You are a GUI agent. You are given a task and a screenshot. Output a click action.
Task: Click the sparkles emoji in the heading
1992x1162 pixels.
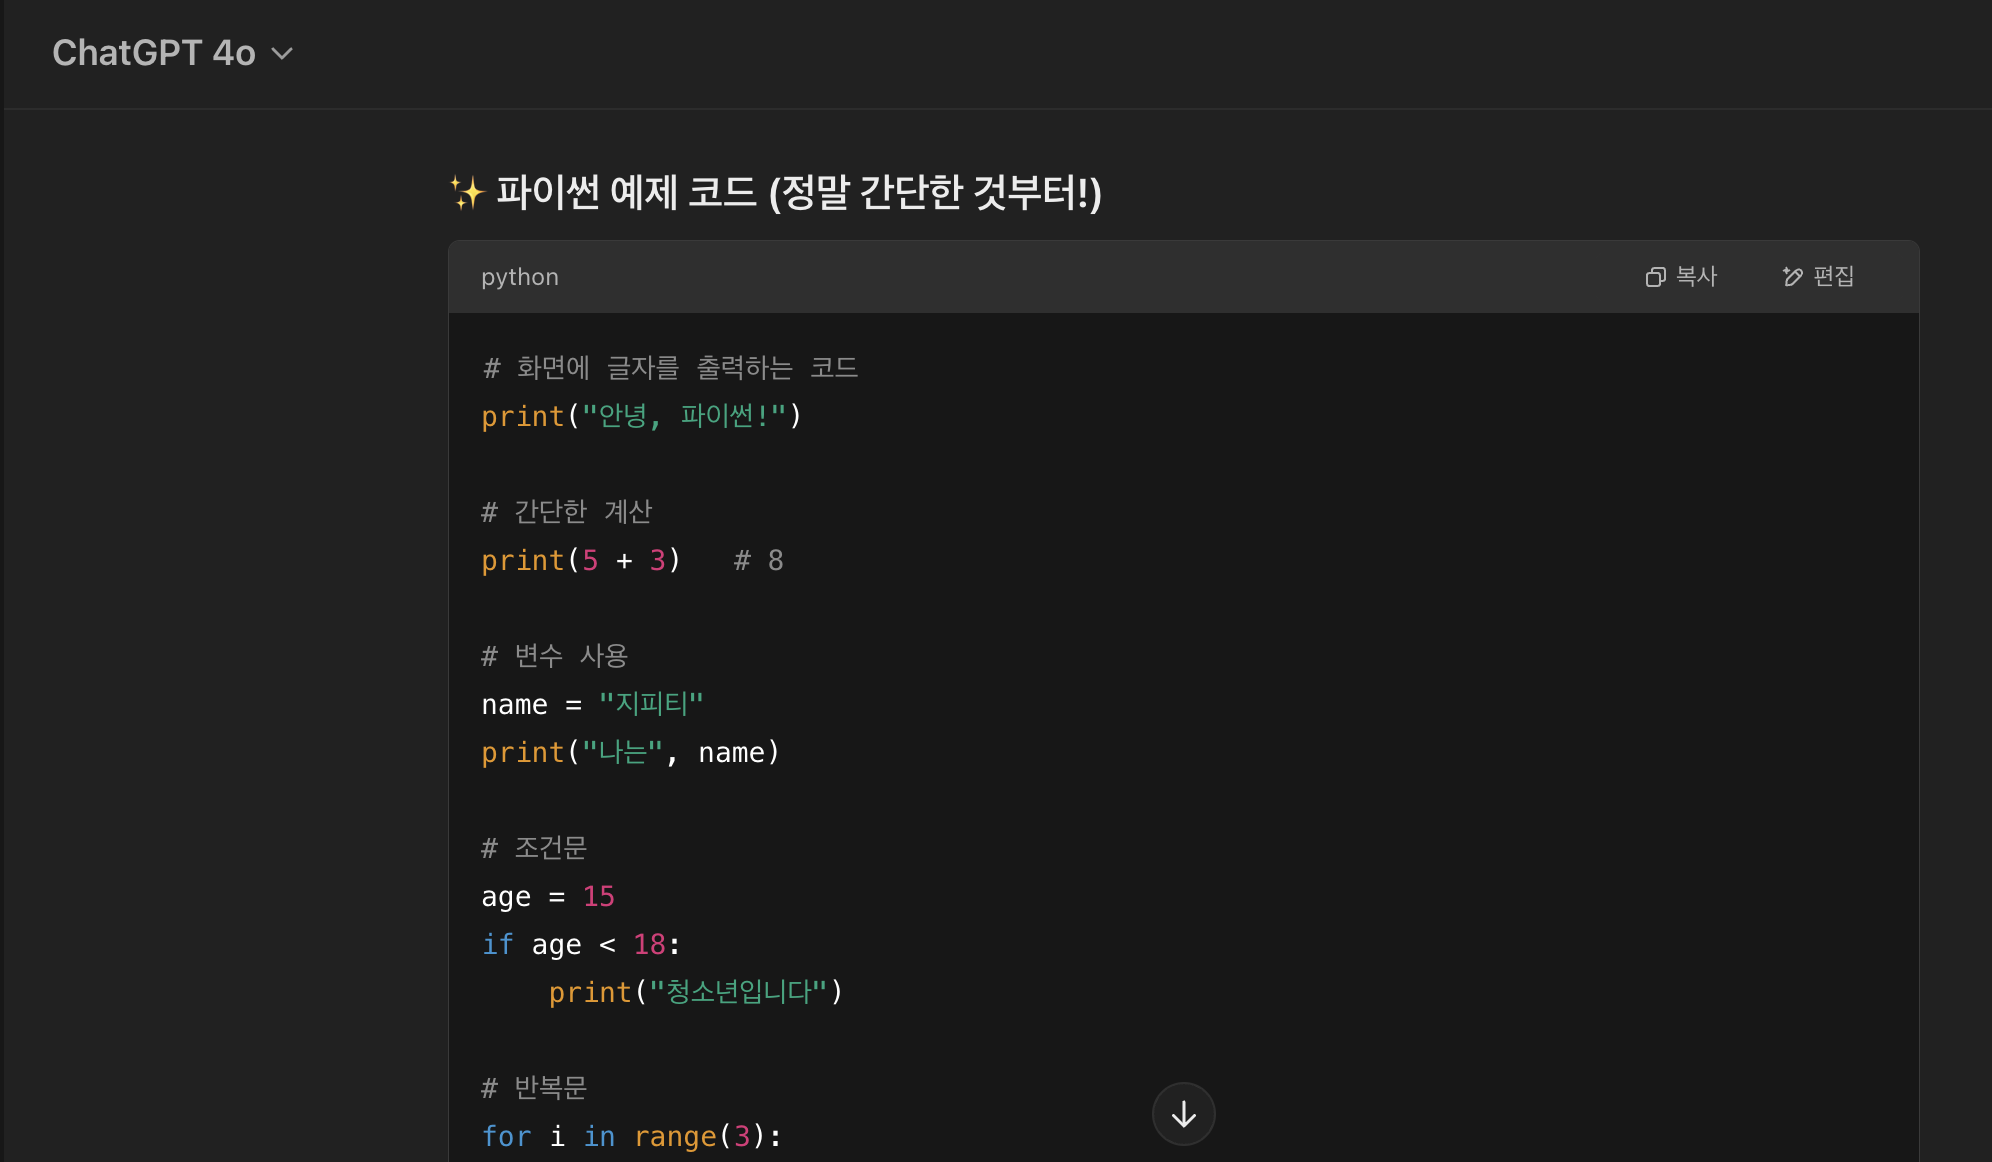coord(466,192)
